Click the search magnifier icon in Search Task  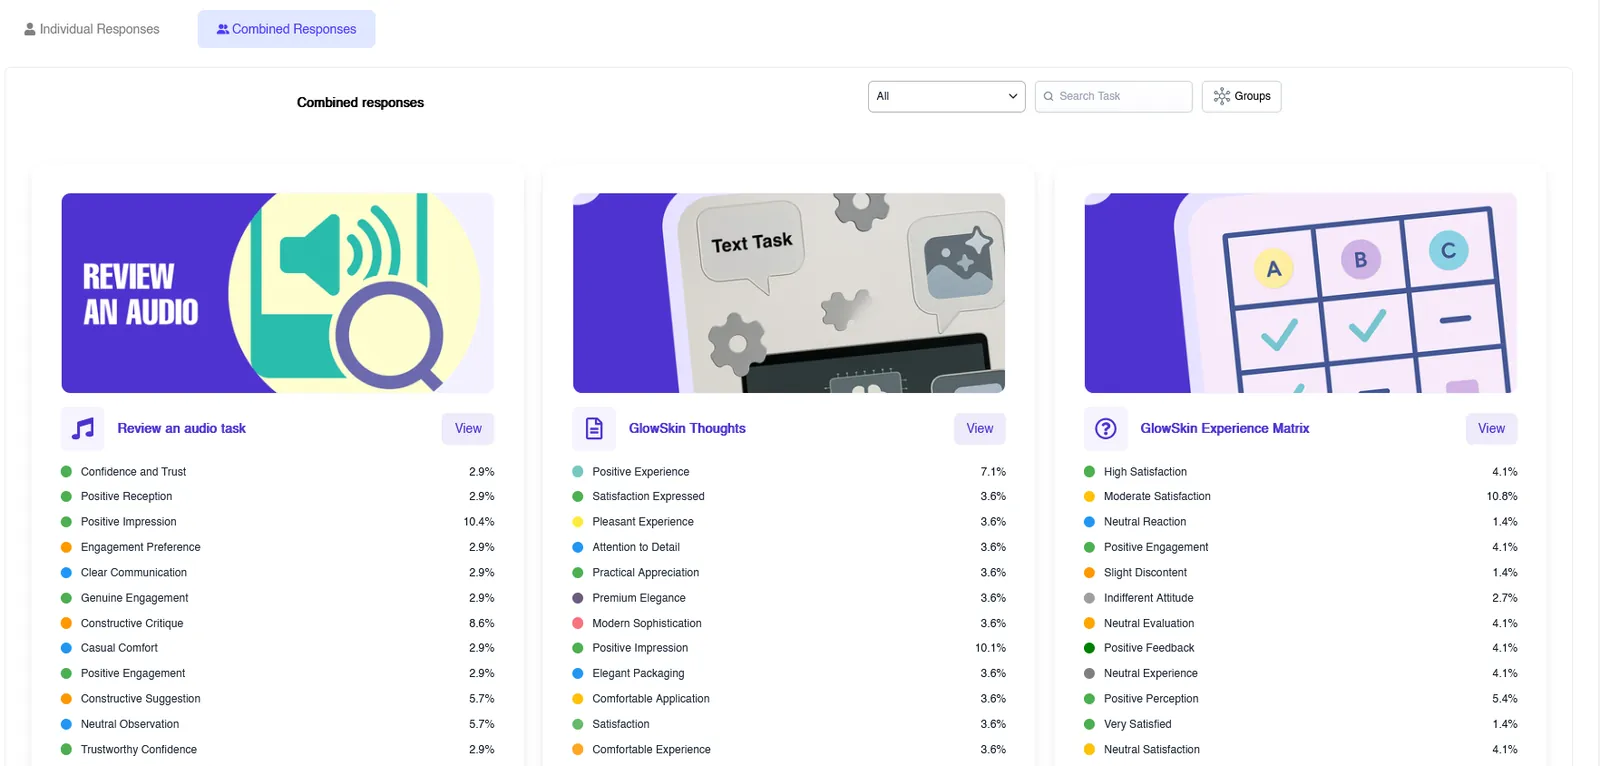(1048, 96)
